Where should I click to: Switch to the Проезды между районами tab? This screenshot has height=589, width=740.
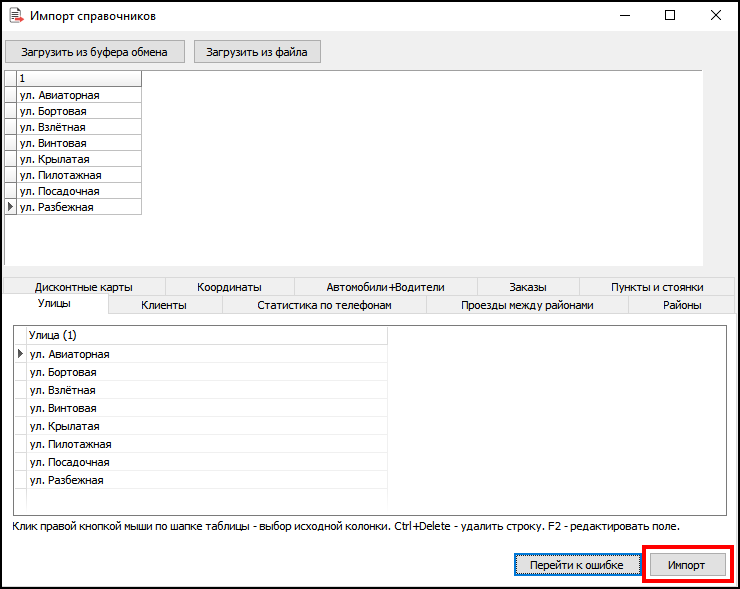click(527, 305)
